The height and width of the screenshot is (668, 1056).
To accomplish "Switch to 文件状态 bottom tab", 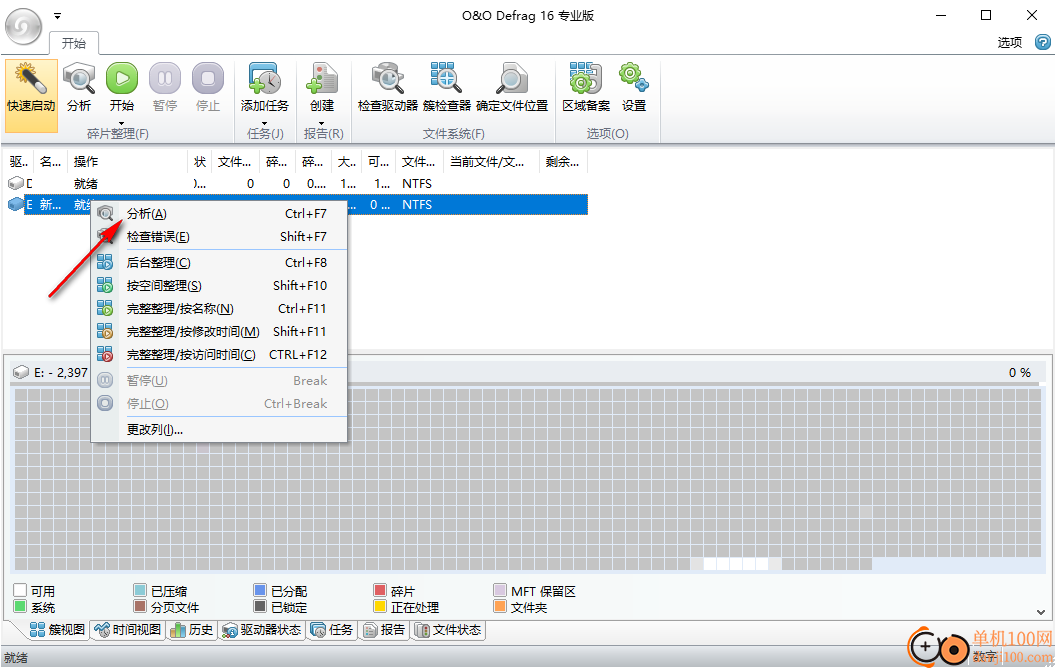I will tap(448, 630).
